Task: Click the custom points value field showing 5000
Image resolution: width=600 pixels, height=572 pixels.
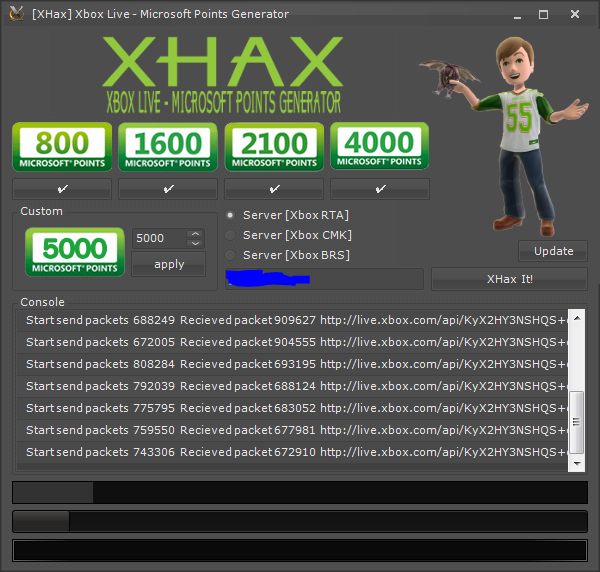Action: click(160, 238)
